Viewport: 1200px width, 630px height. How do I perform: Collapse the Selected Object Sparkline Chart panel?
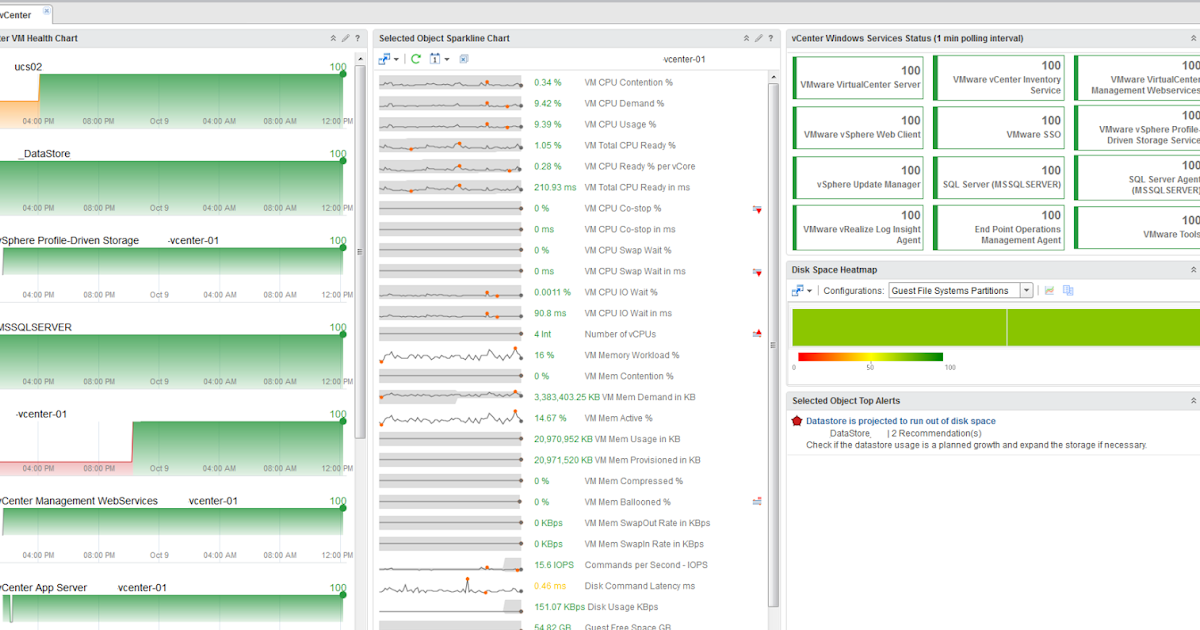pyautogui.click(x=746, y=38)
